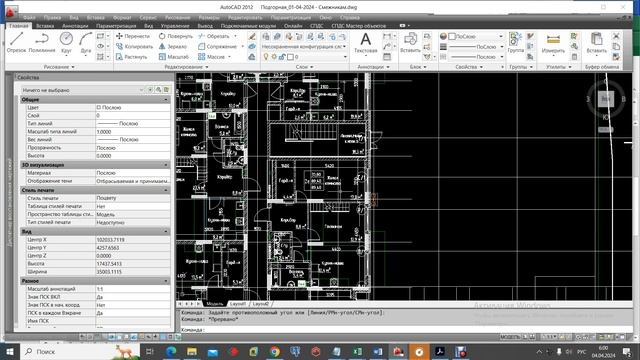Click the Группа group icon
This screenshot has height=360, width=640.
tap(516, 43)
